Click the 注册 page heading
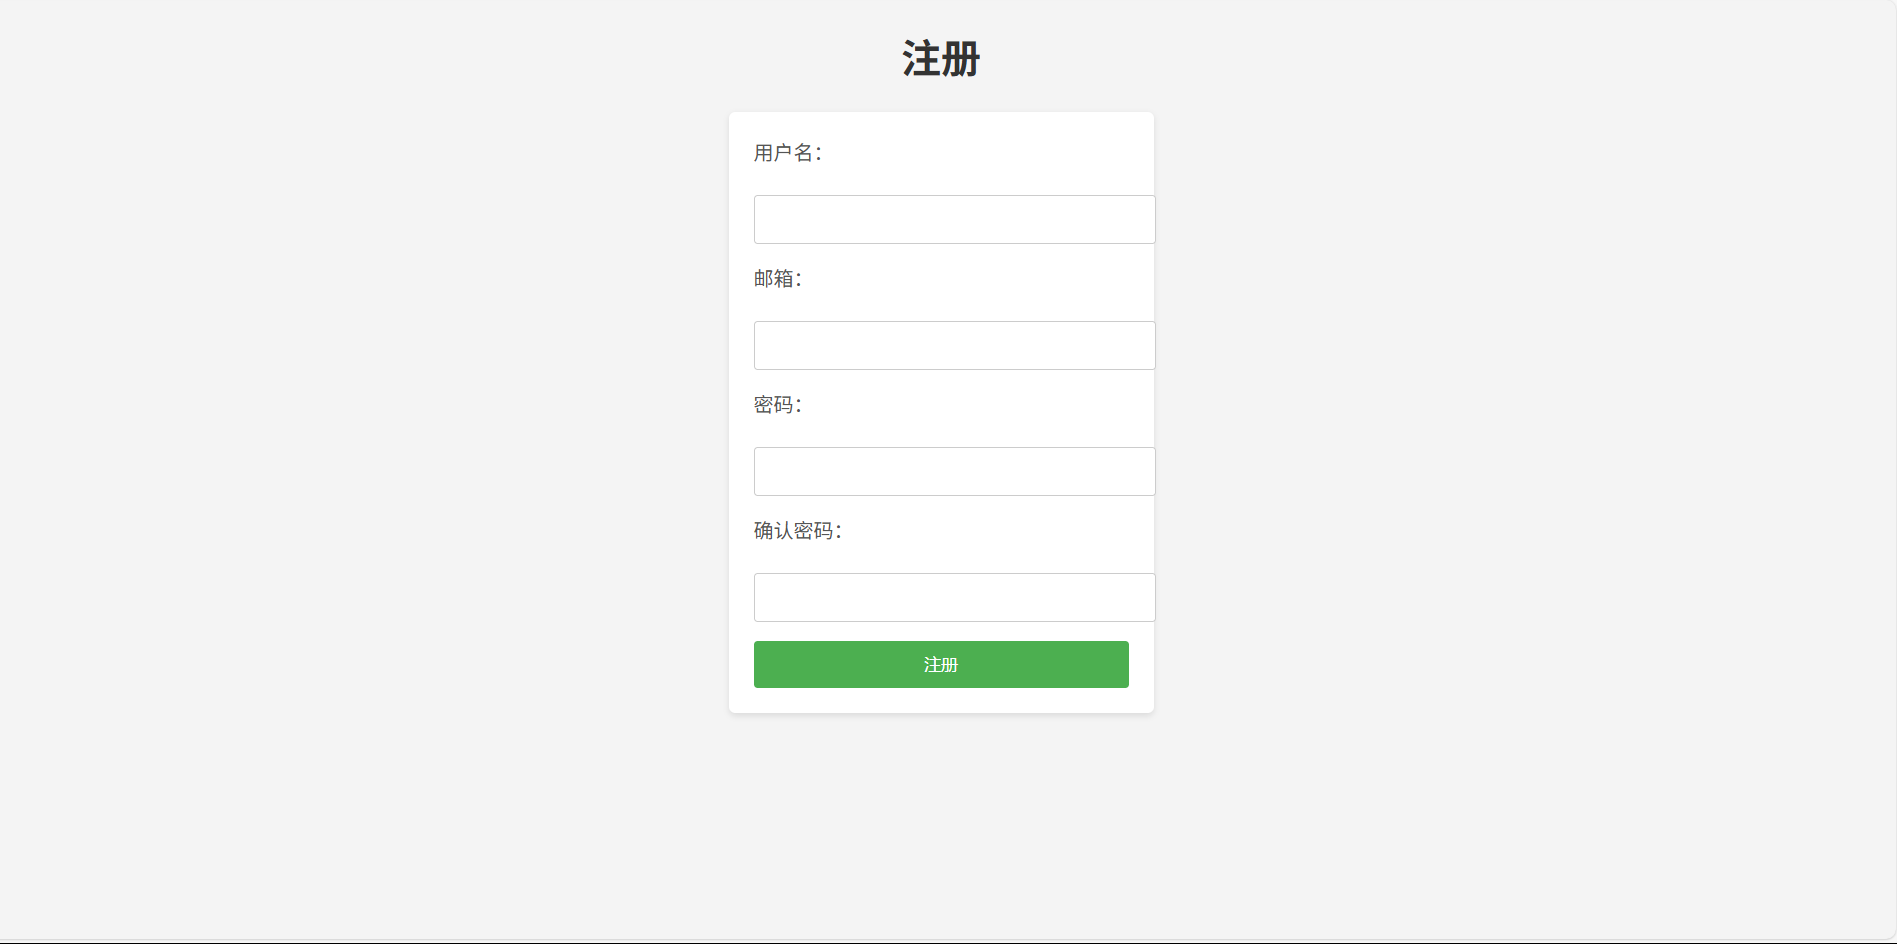The width and height of the screenshot is (1897, 944). tap(941, 59)
